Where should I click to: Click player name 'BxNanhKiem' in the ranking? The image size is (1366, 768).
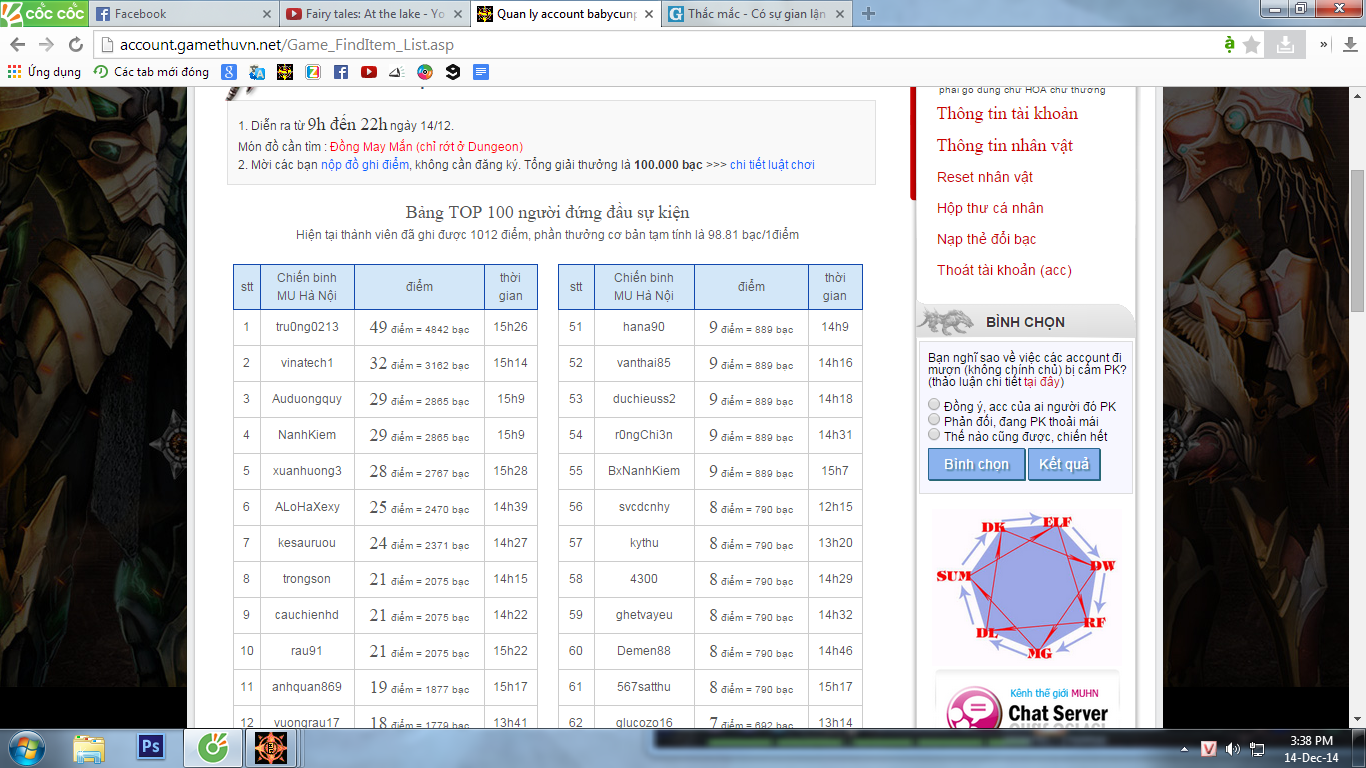click(643, 471)
